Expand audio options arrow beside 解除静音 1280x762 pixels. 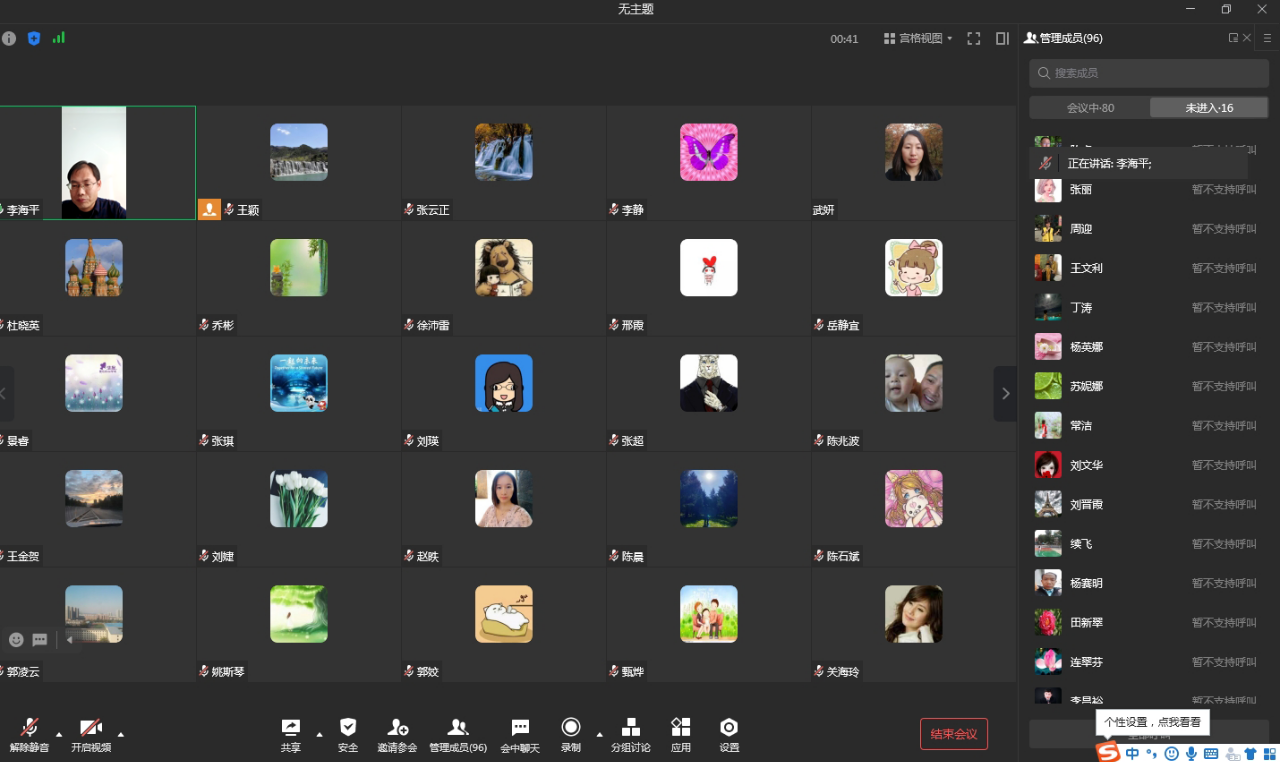[59, 734]
